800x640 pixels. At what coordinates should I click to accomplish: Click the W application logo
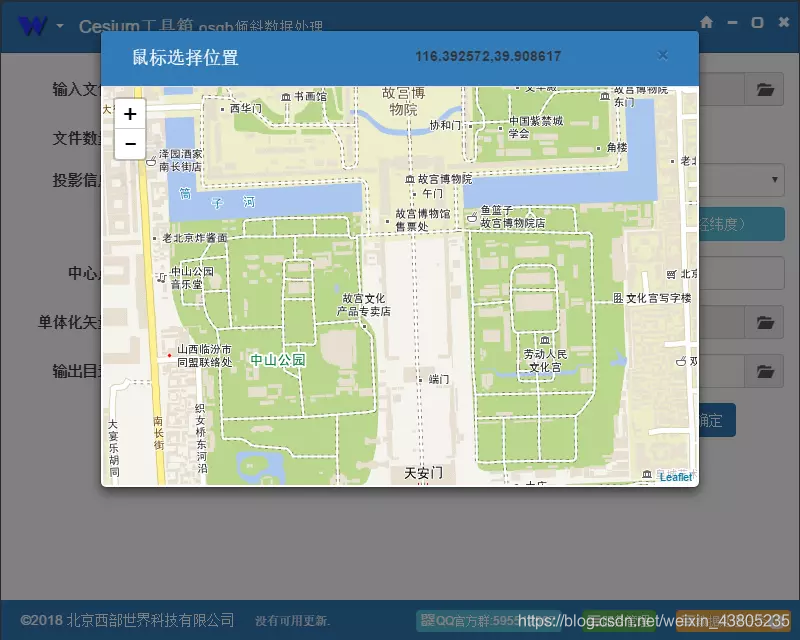pos(32,26)
